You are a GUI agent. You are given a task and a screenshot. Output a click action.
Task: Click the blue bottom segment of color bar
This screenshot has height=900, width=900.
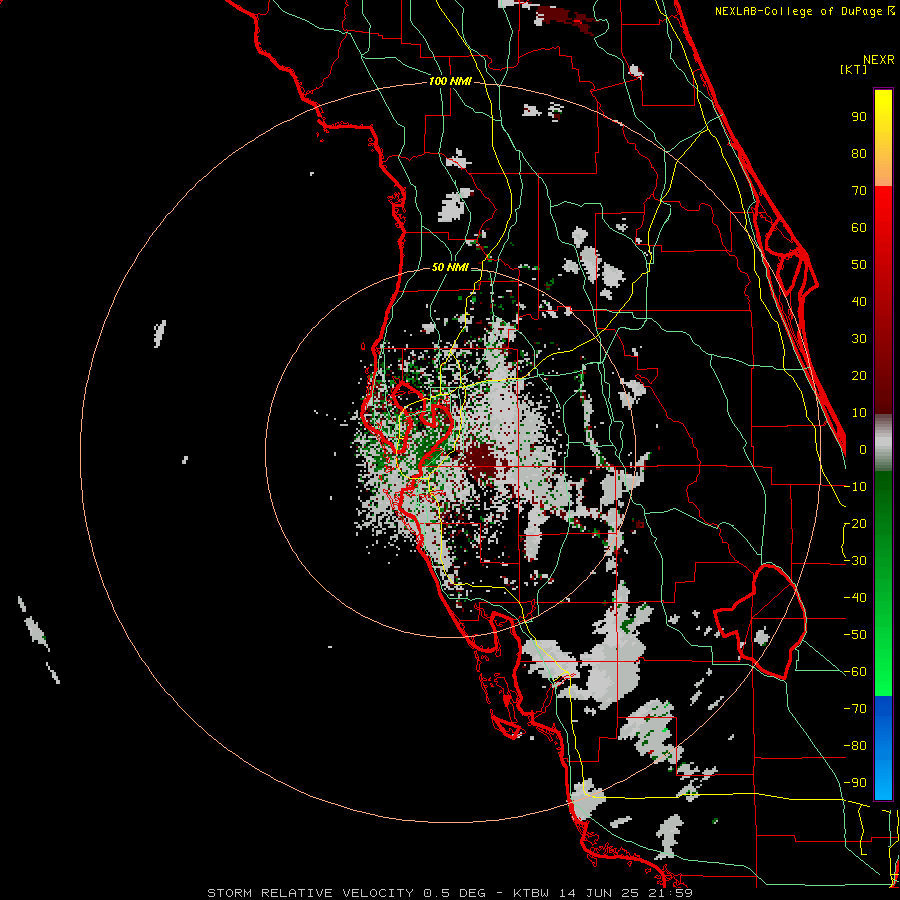pyautogui.click(x=883, y=748)
